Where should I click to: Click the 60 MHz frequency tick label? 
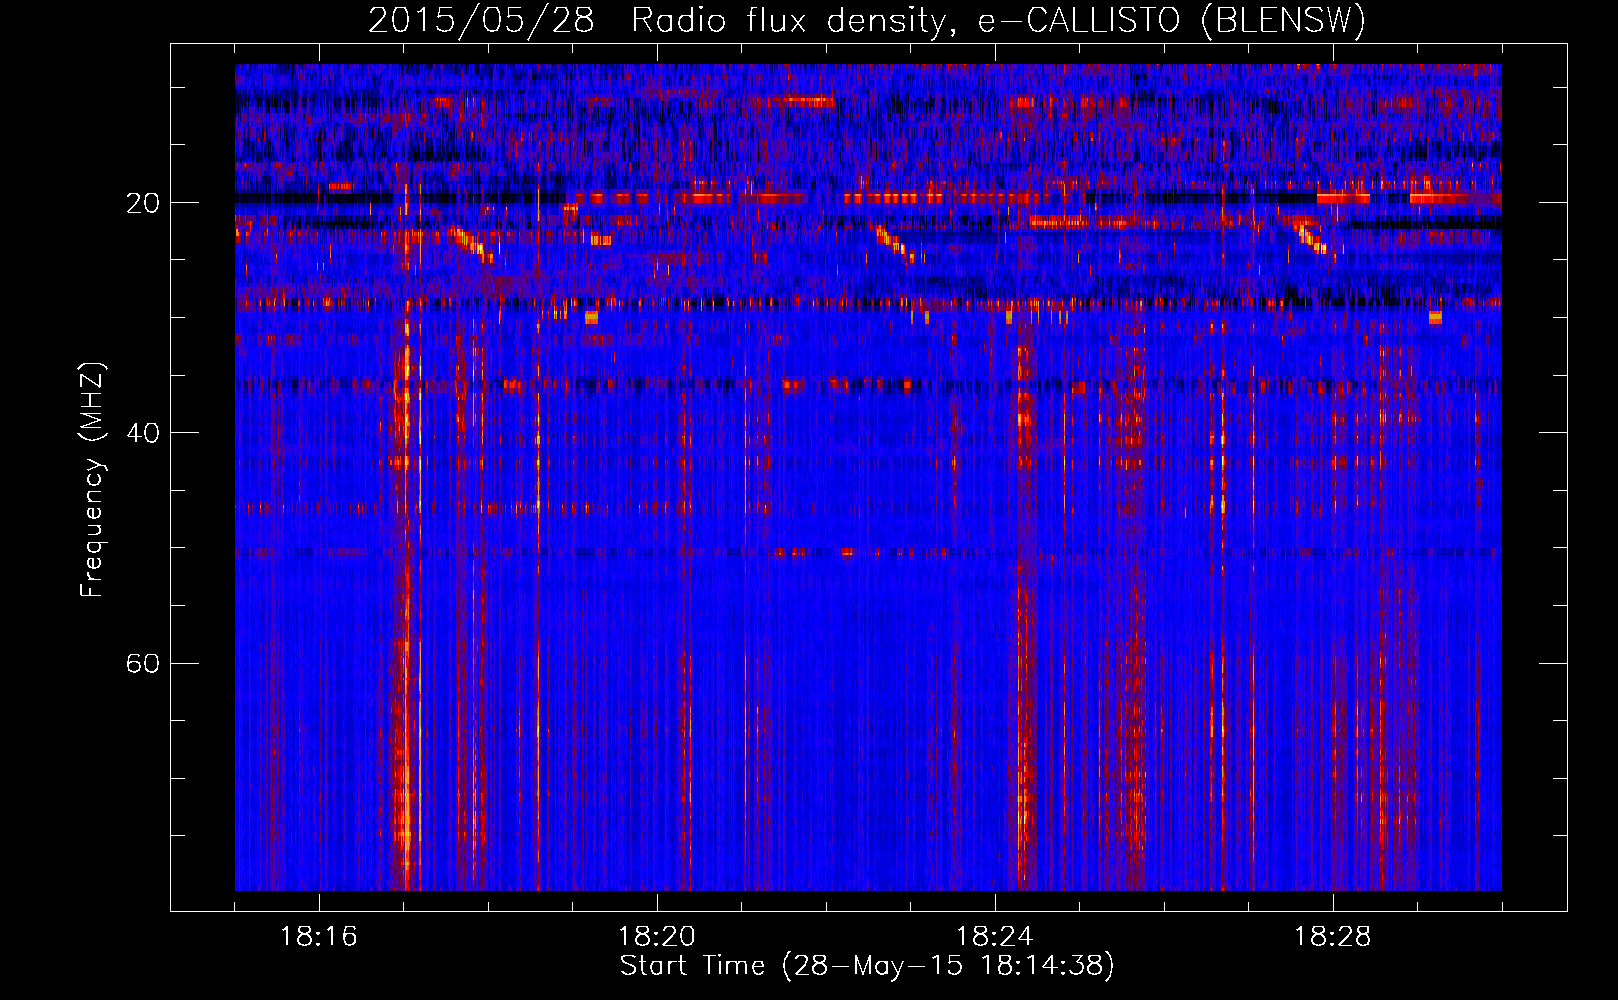(142, 664)
